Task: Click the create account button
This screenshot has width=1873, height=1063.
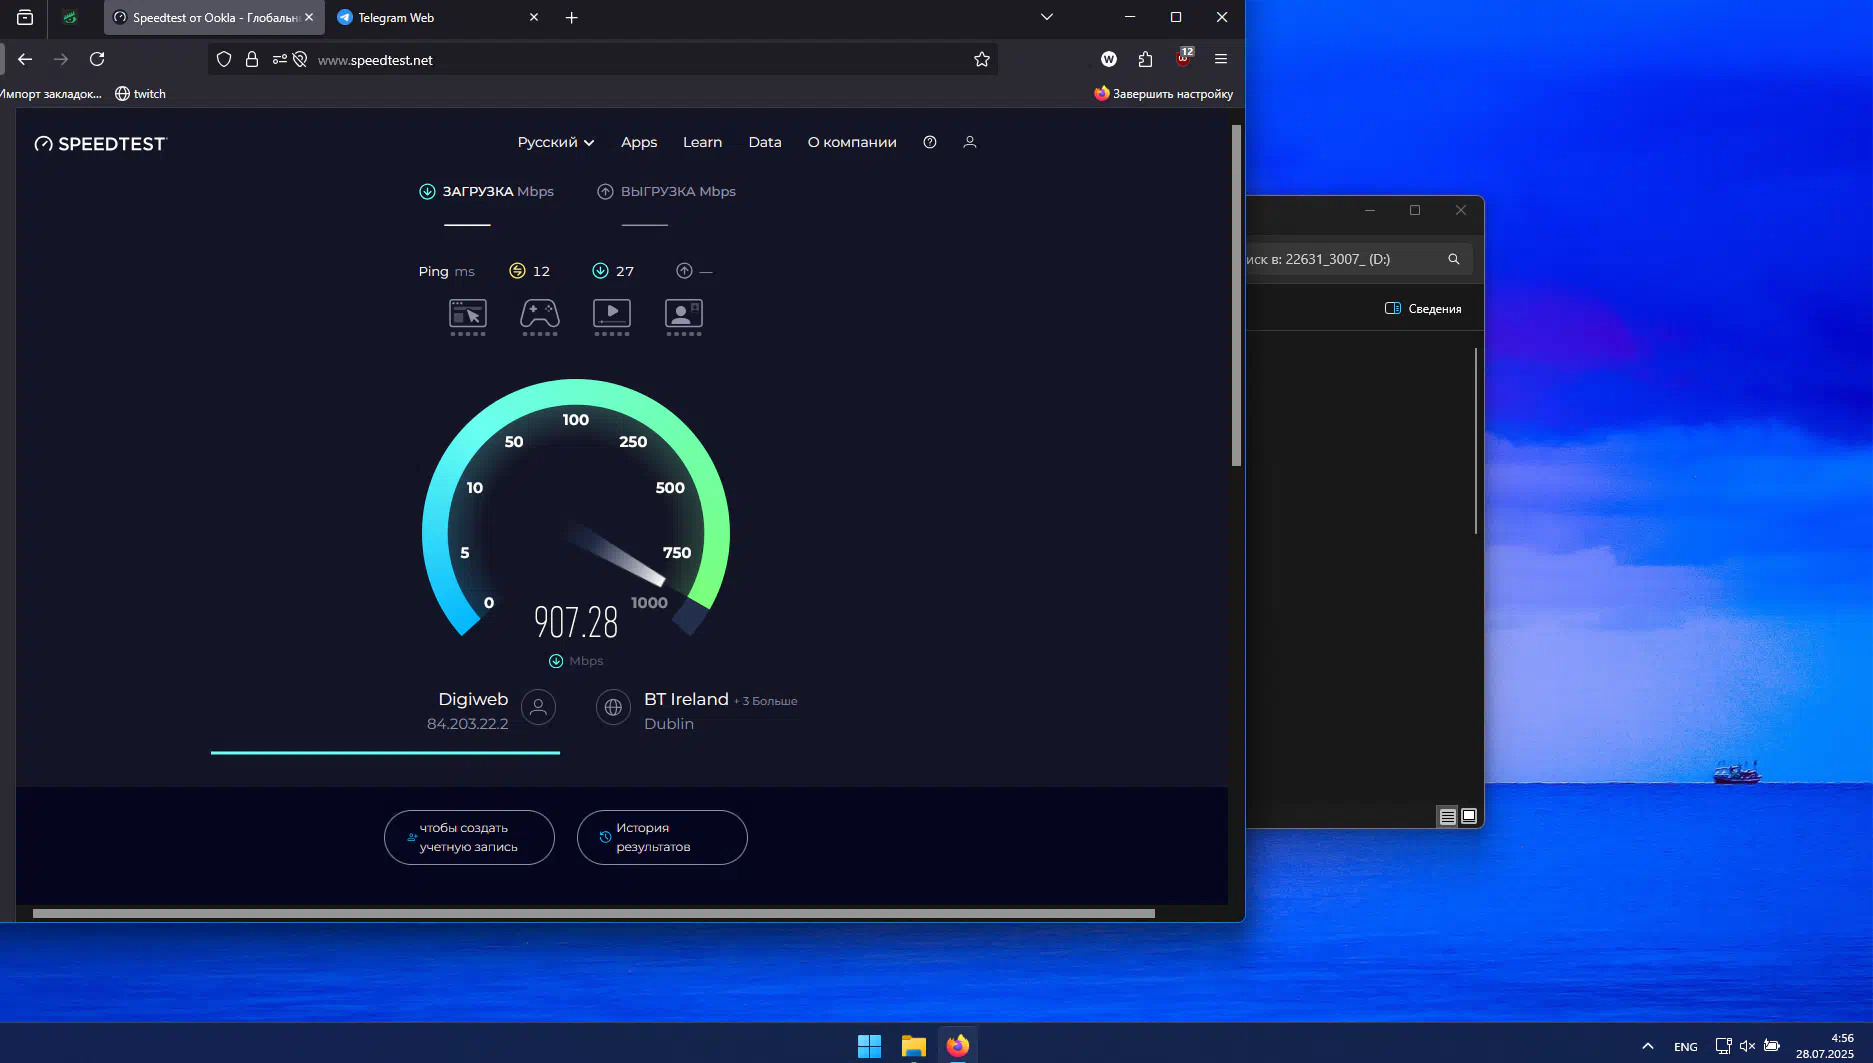Action: tap(469, 837)
